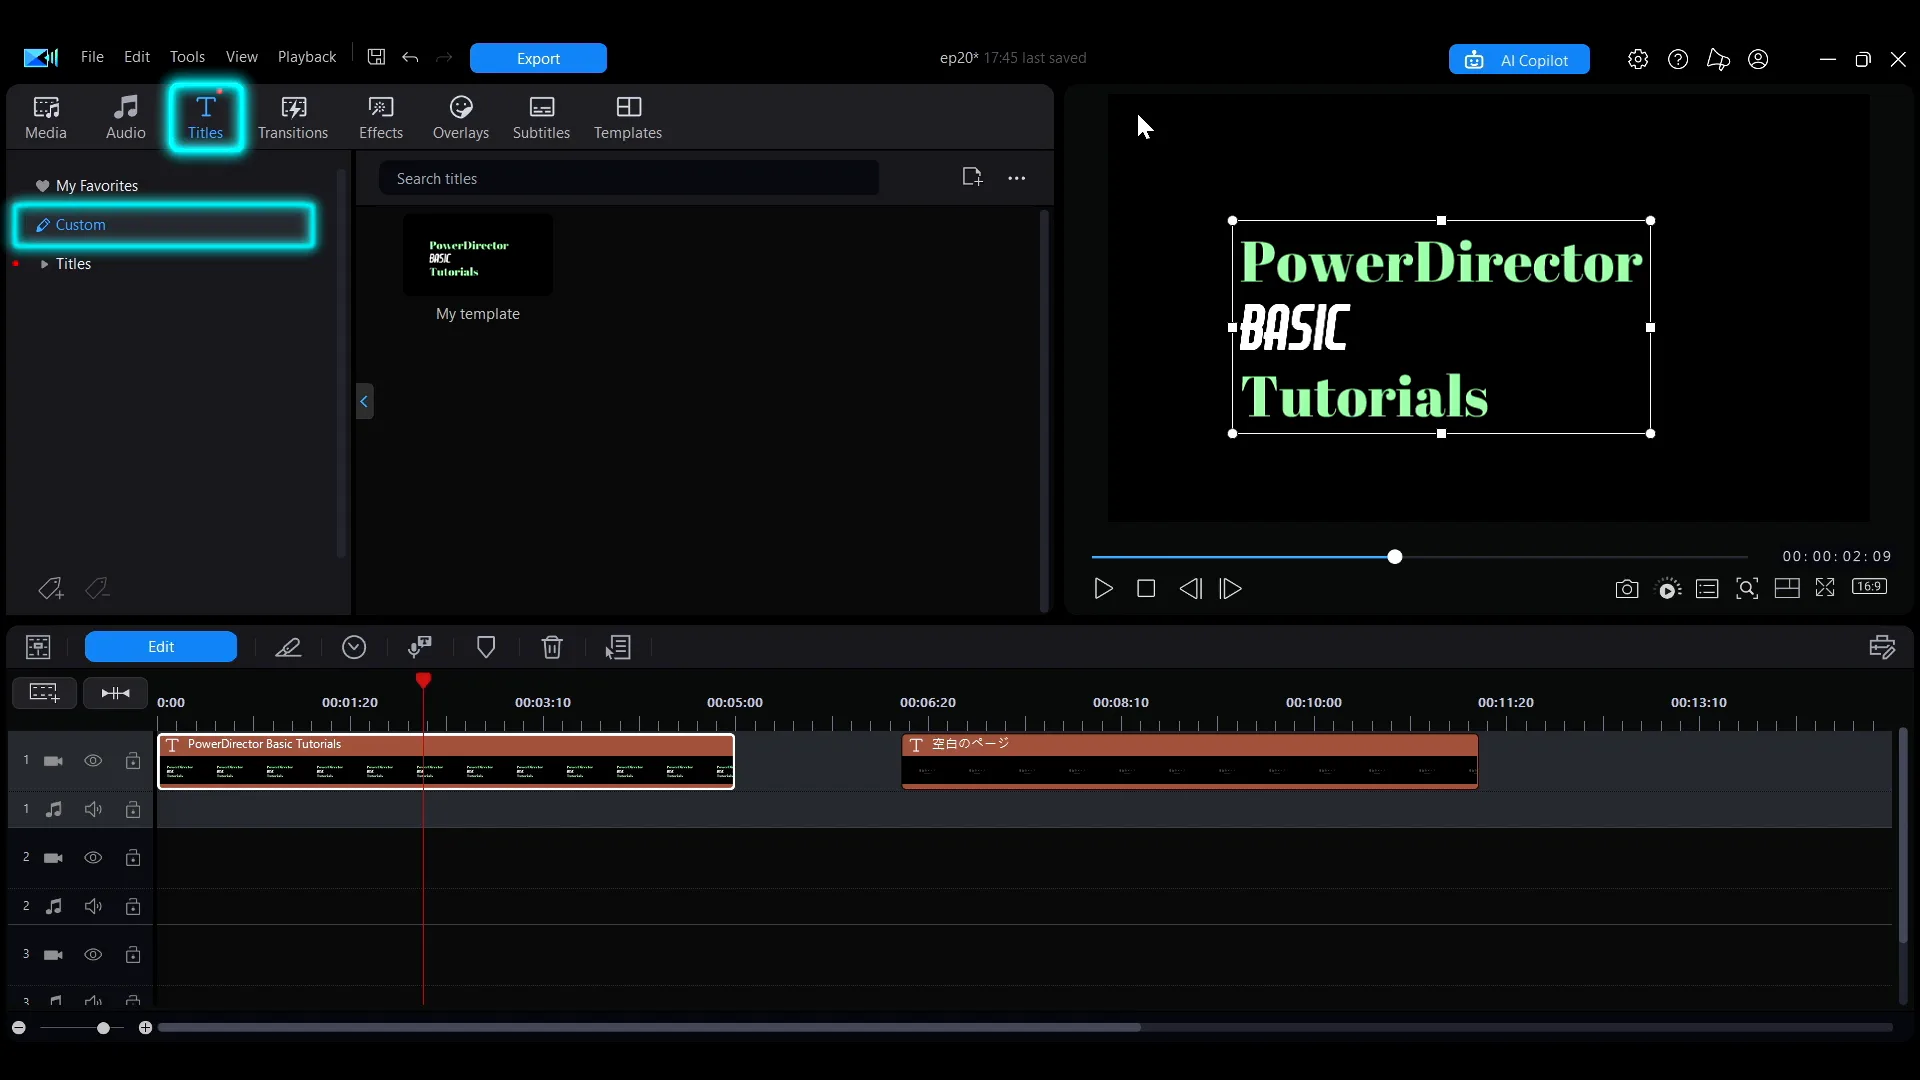This screenshot has width=1920, height=1080.
Task: Take a preview snapshot with camera icon
Action: pos(1627,589)
